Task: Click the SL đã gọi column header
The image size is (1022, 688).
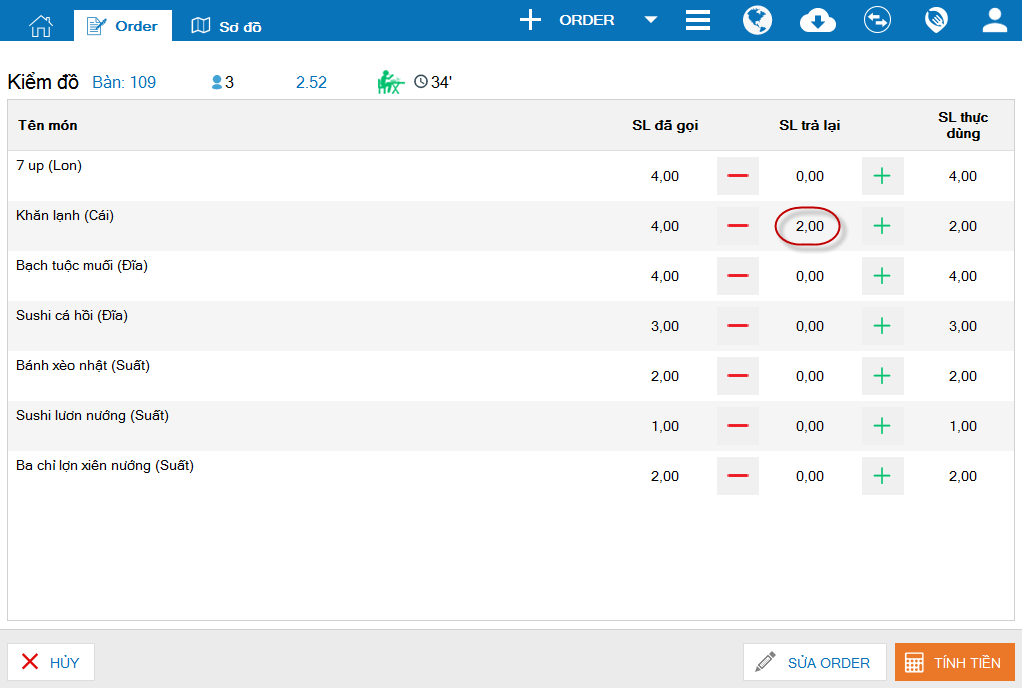Action: 665,125
